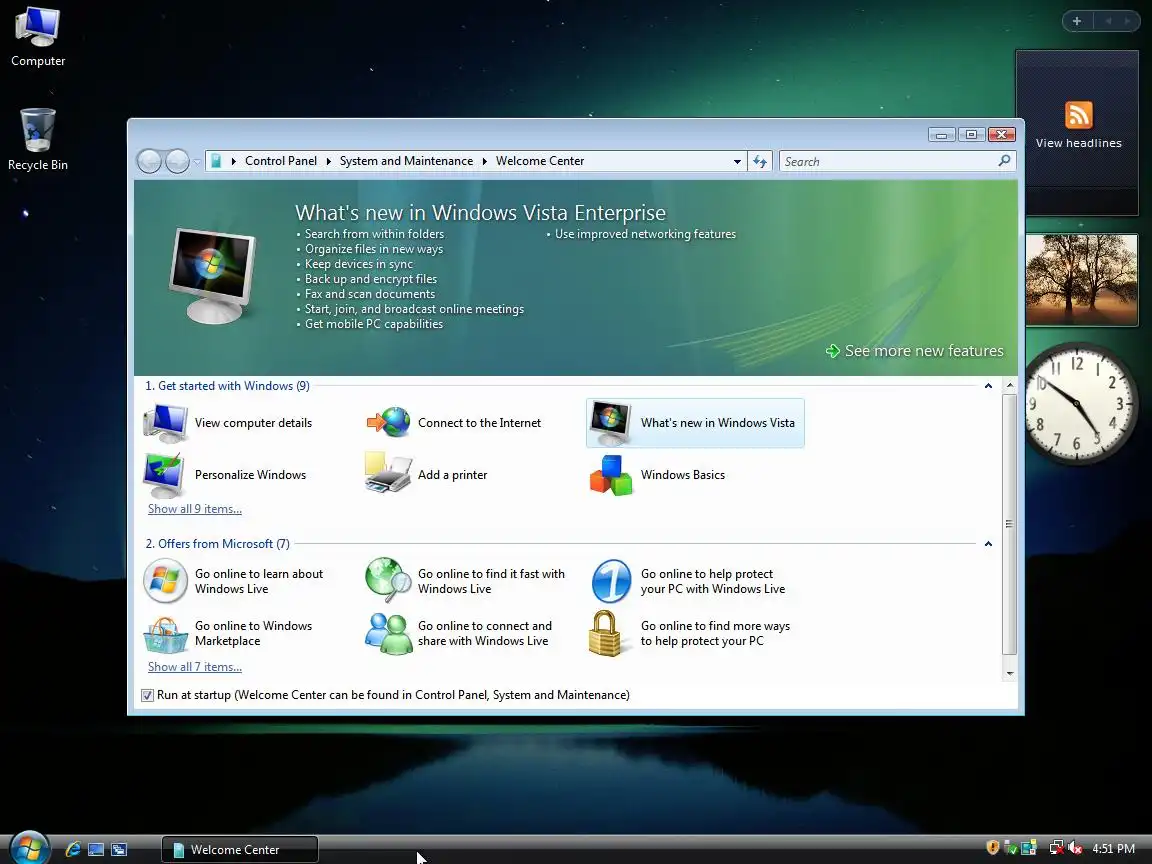Maximize the Welcome Center window
Screen dimensions: 1152x864
971,134
